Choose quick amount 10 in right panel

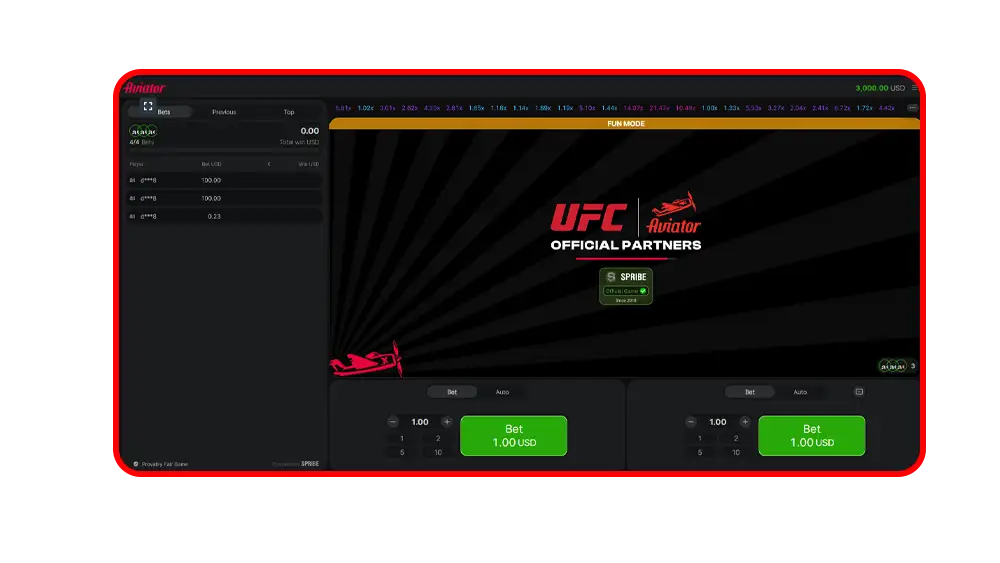[736, 453]
